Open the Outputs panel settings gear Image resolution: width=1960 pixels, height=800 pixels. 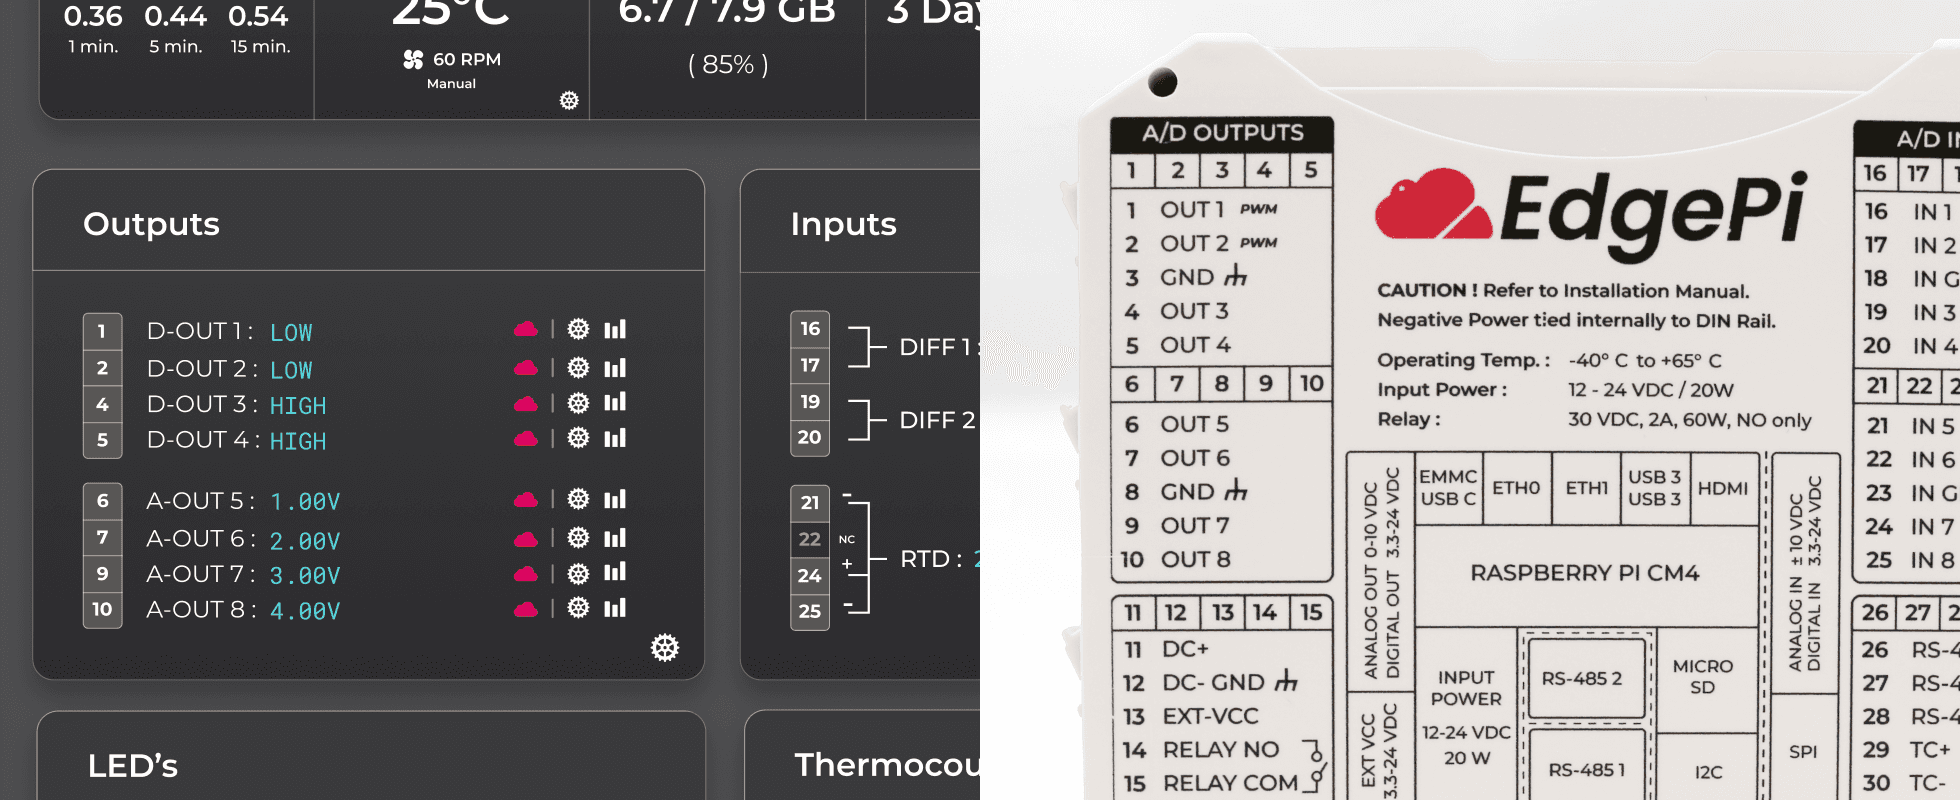tap(665, 648)
